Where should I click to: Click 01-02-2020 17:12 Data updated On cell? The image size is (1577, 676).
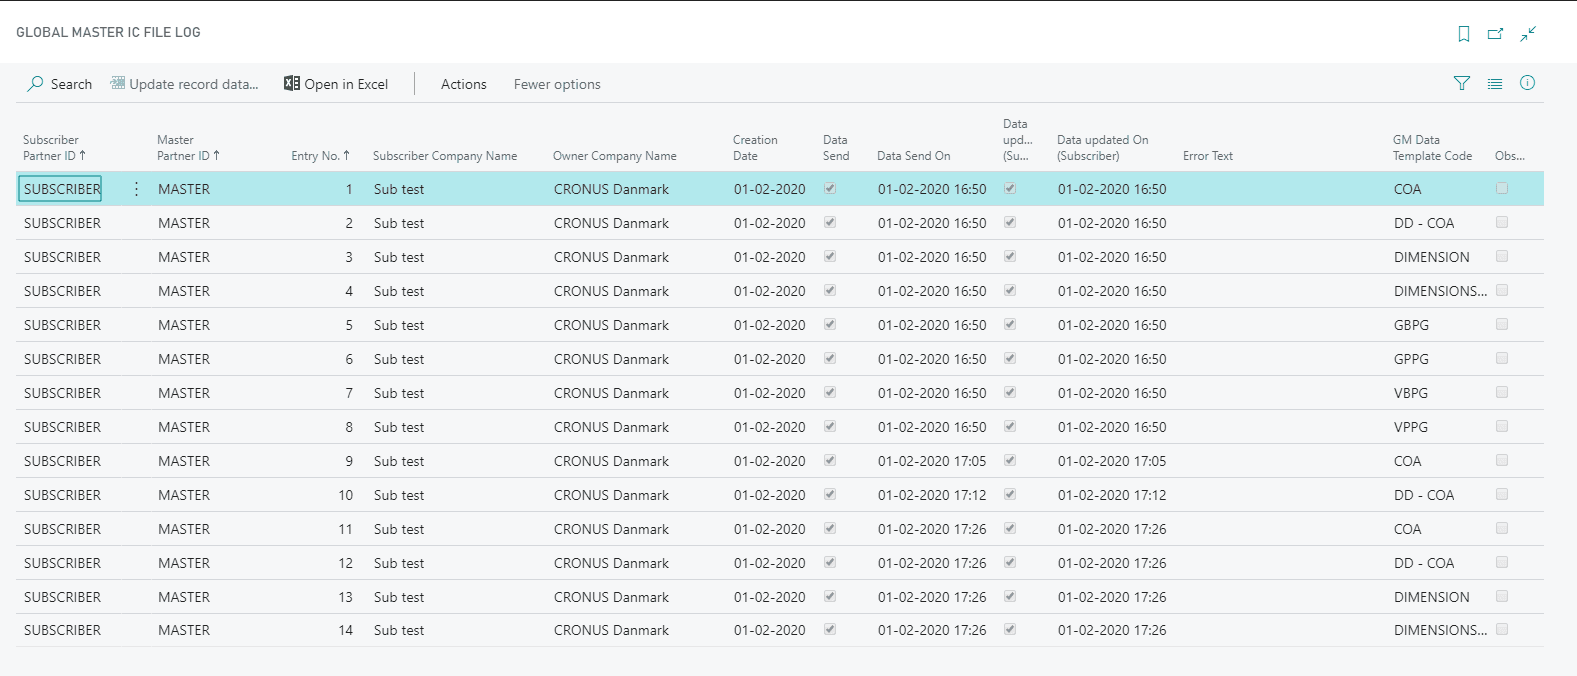(1112, 495)
